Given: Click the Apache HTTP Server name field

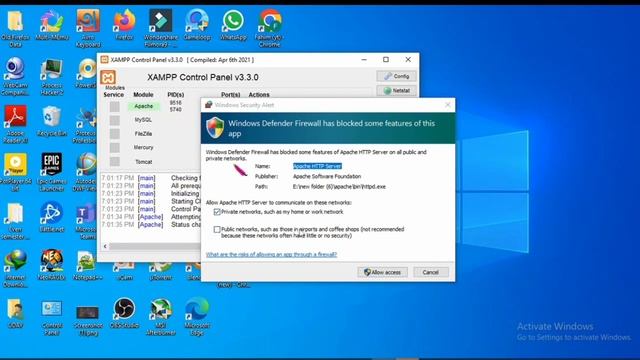Looking at the screenshot, I should [x=317, y=166].
